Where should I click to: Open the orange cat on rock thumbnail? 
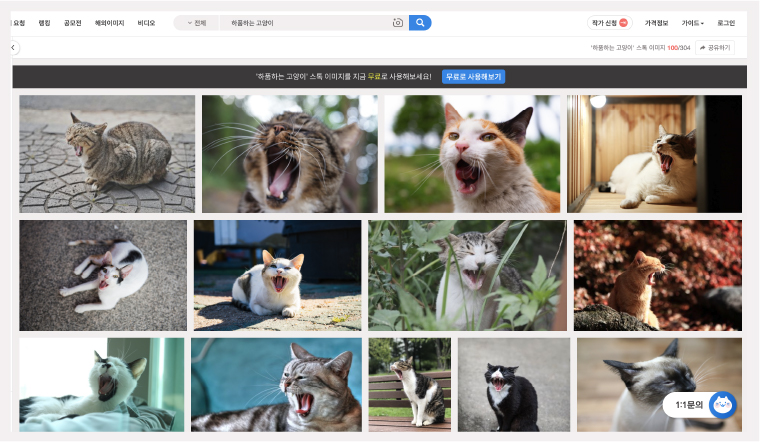(x=657, y=275)
